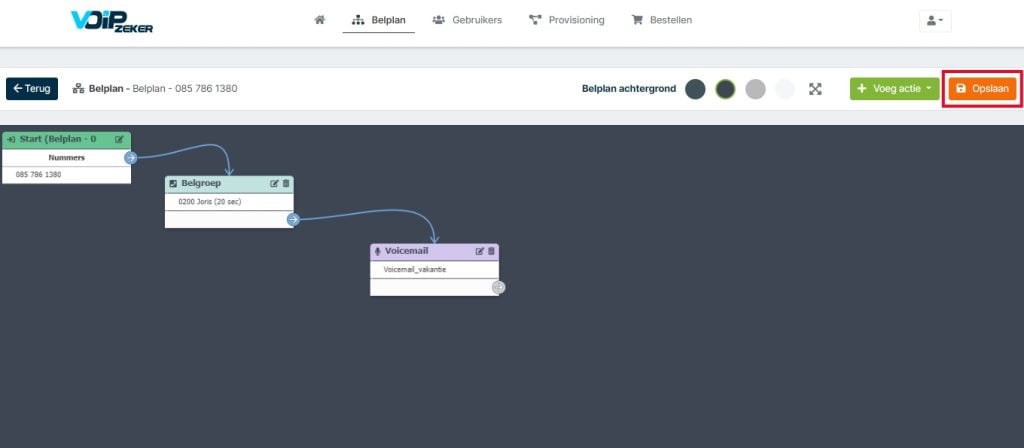
Task: Edit the Belgroep node
Action: point(275,184)
